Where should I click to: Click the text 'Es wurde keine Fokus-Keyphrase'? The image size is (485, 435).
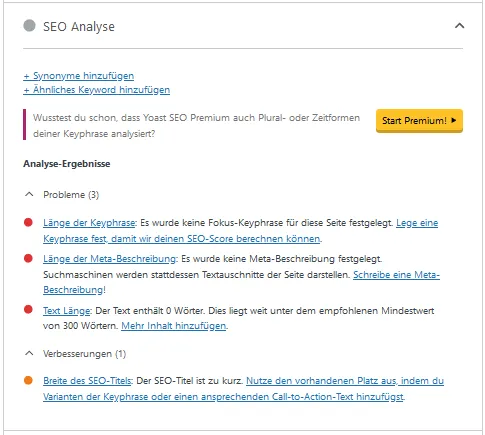(212, 223)
